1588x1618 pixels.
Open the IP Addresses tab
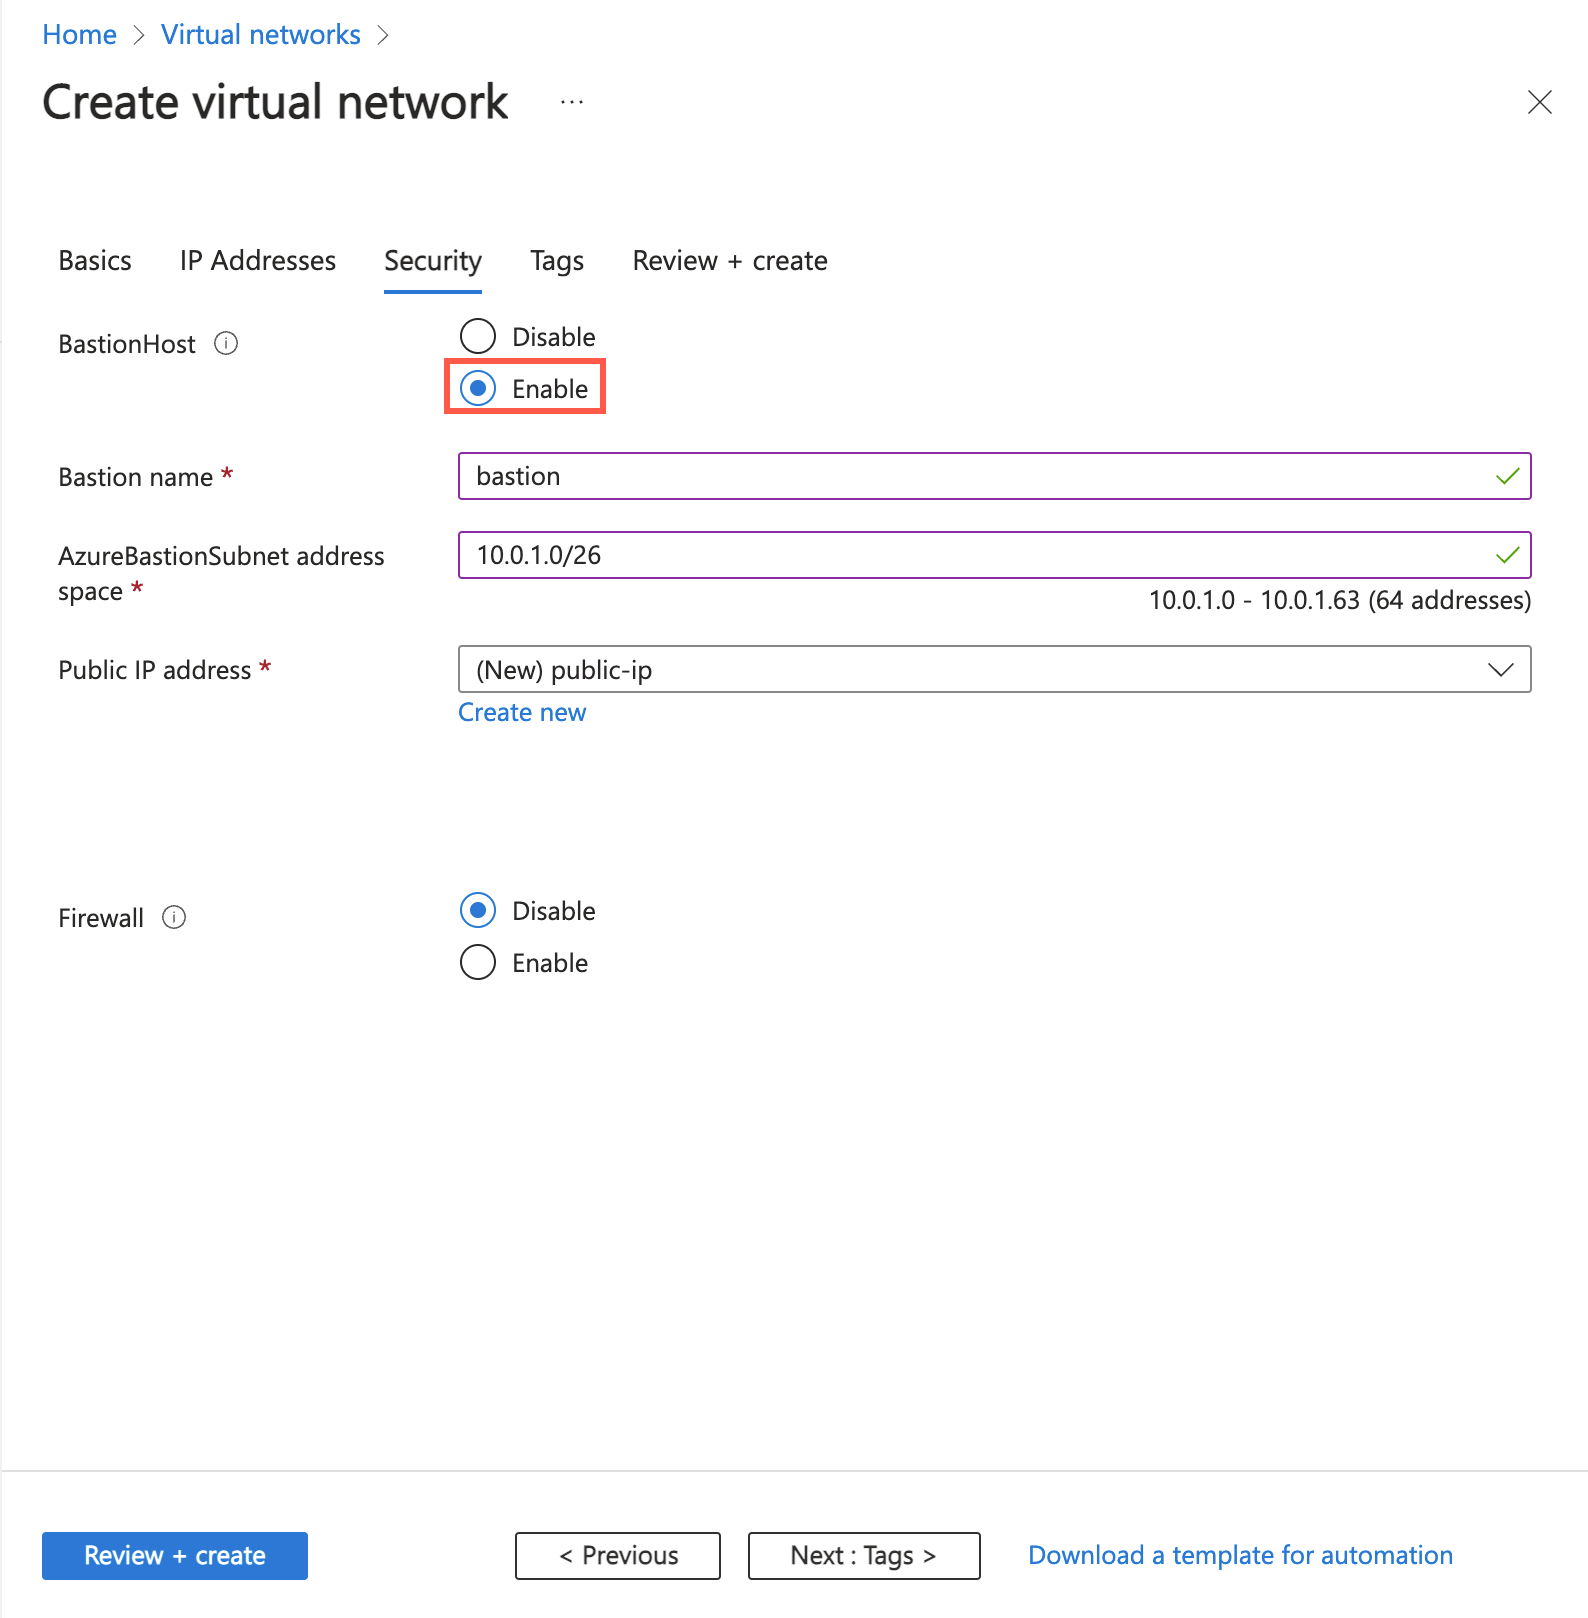pos(257,260)
